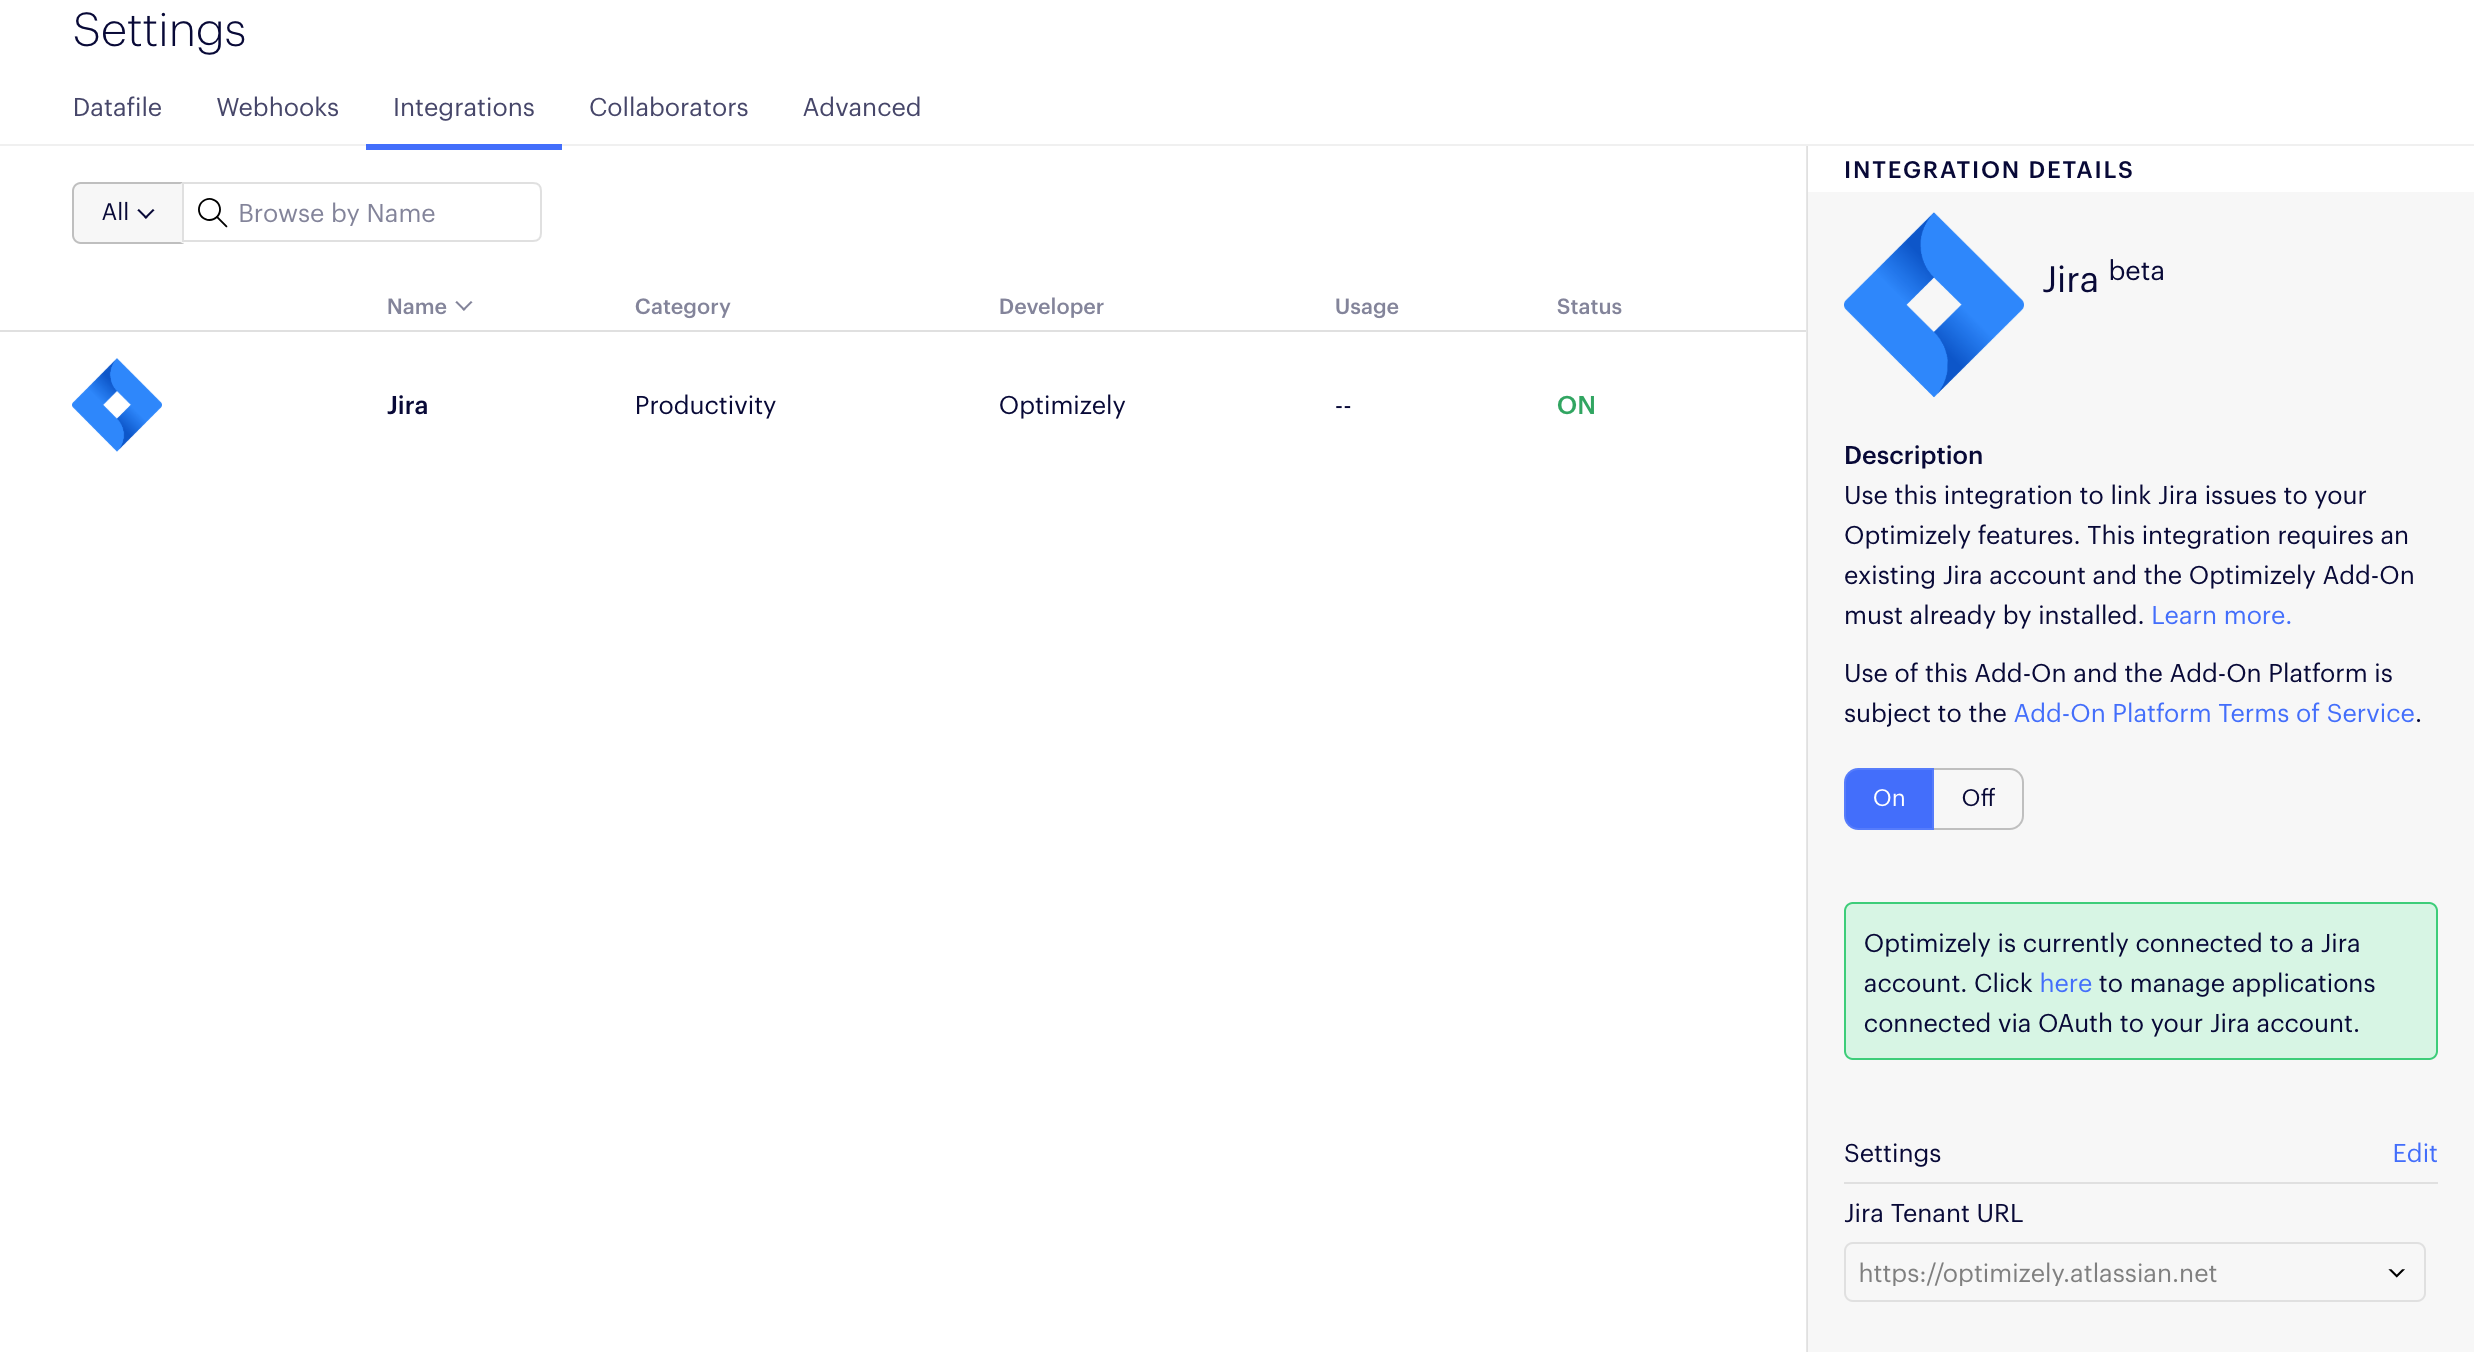Open the Webhooks tab
This screenshot has height=1352, width=2474.
click(x=277, y=107)
